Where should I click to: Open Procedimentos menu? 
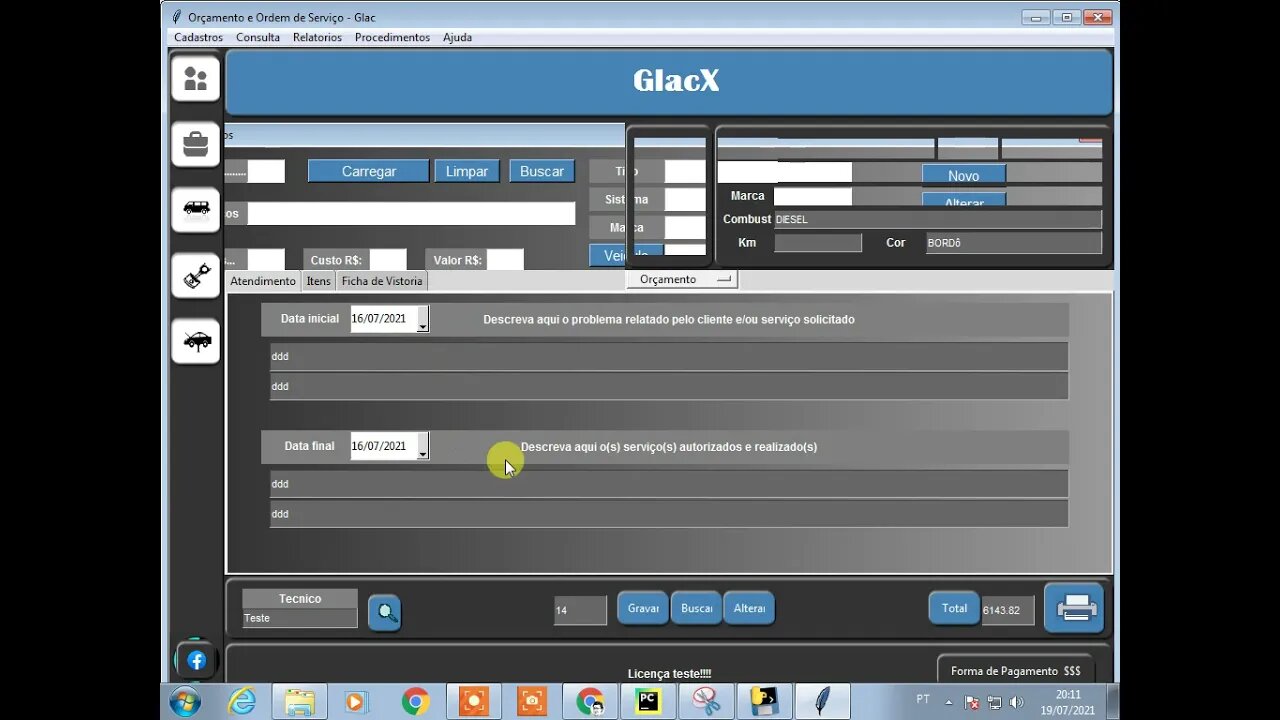392,37
